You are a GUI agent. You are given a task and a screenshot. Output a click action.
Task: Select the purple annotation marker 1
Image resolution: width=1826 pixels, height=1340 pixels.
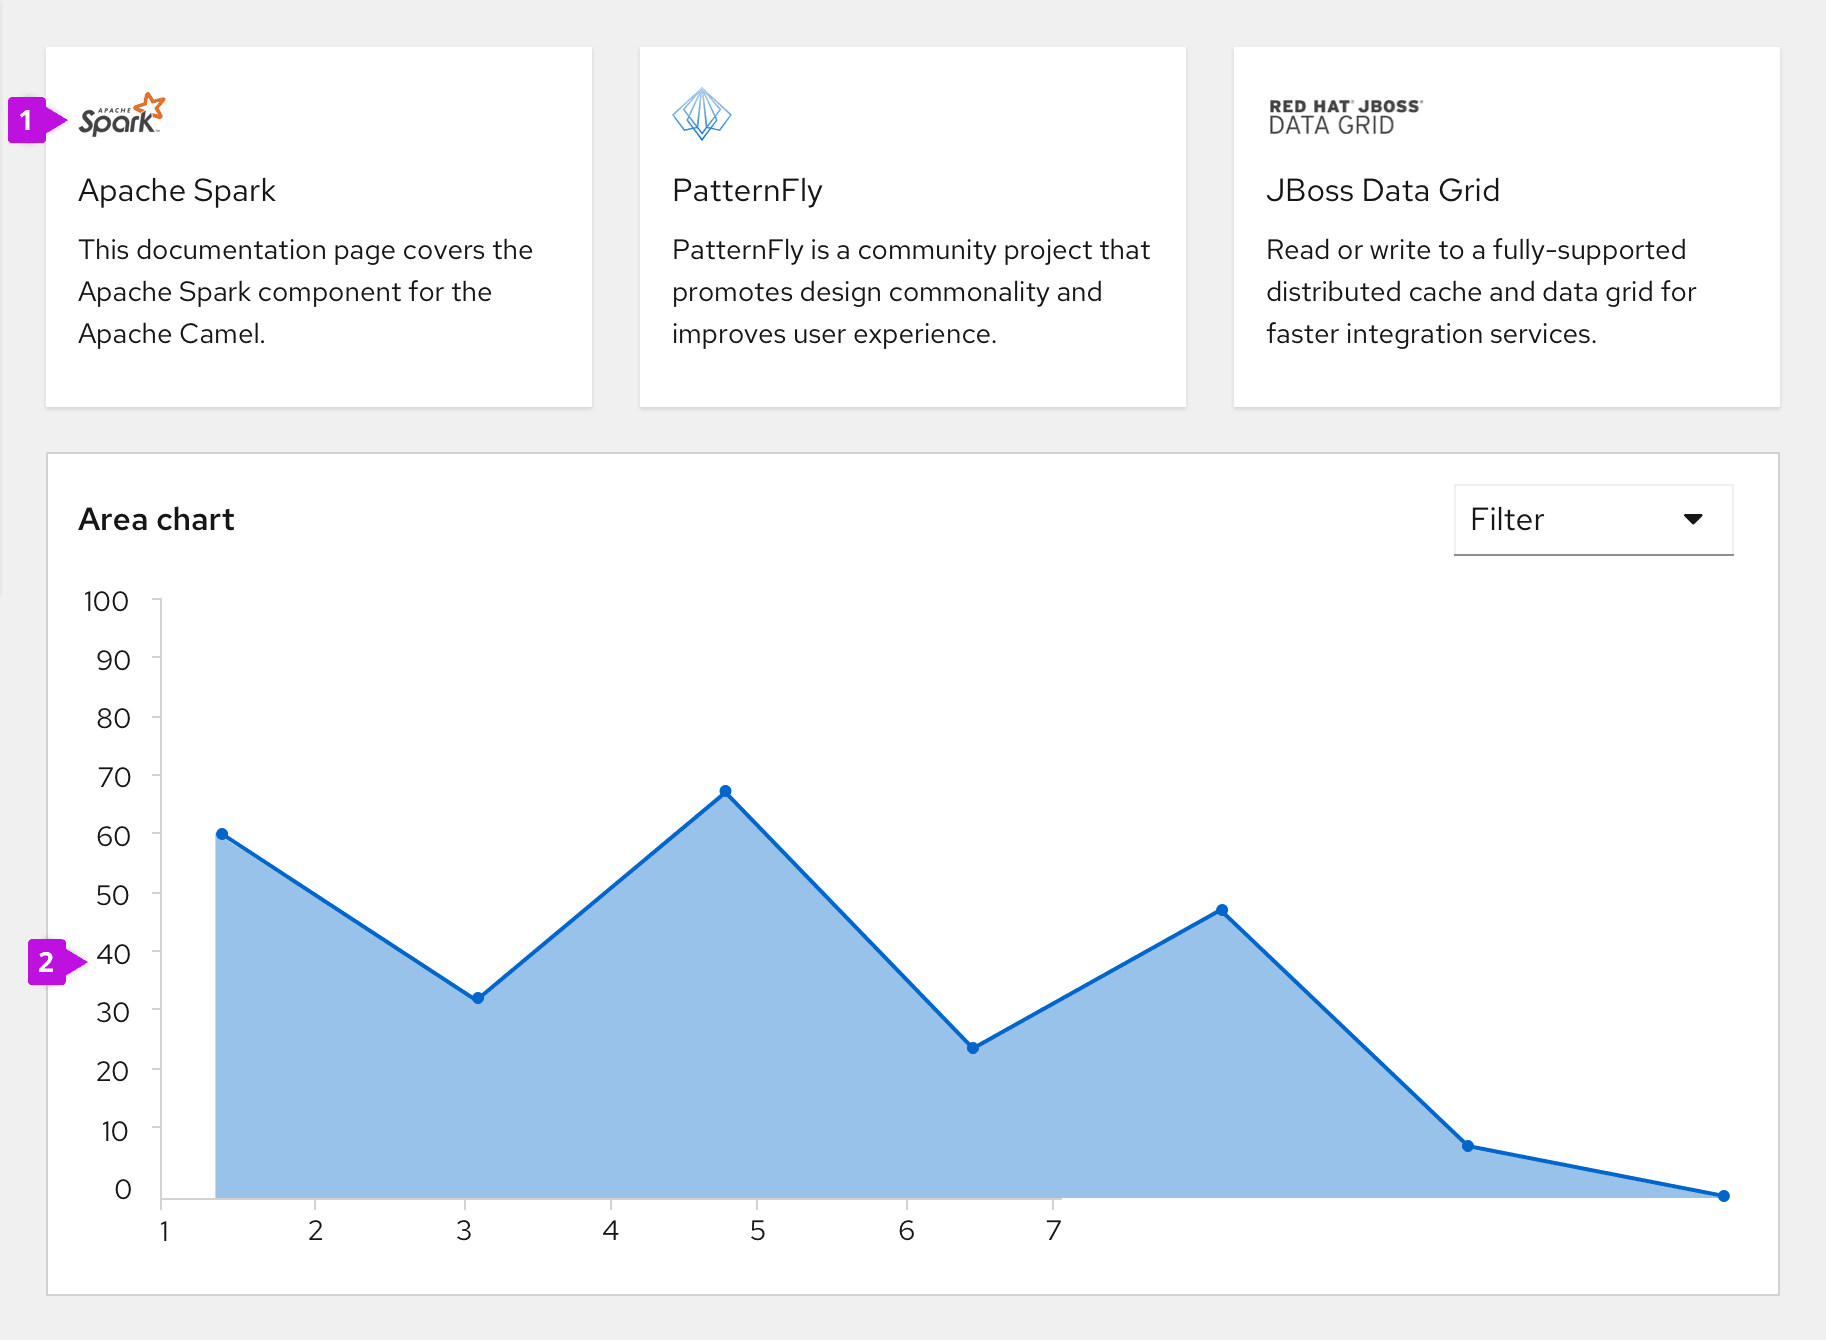[x=28, y=120]
